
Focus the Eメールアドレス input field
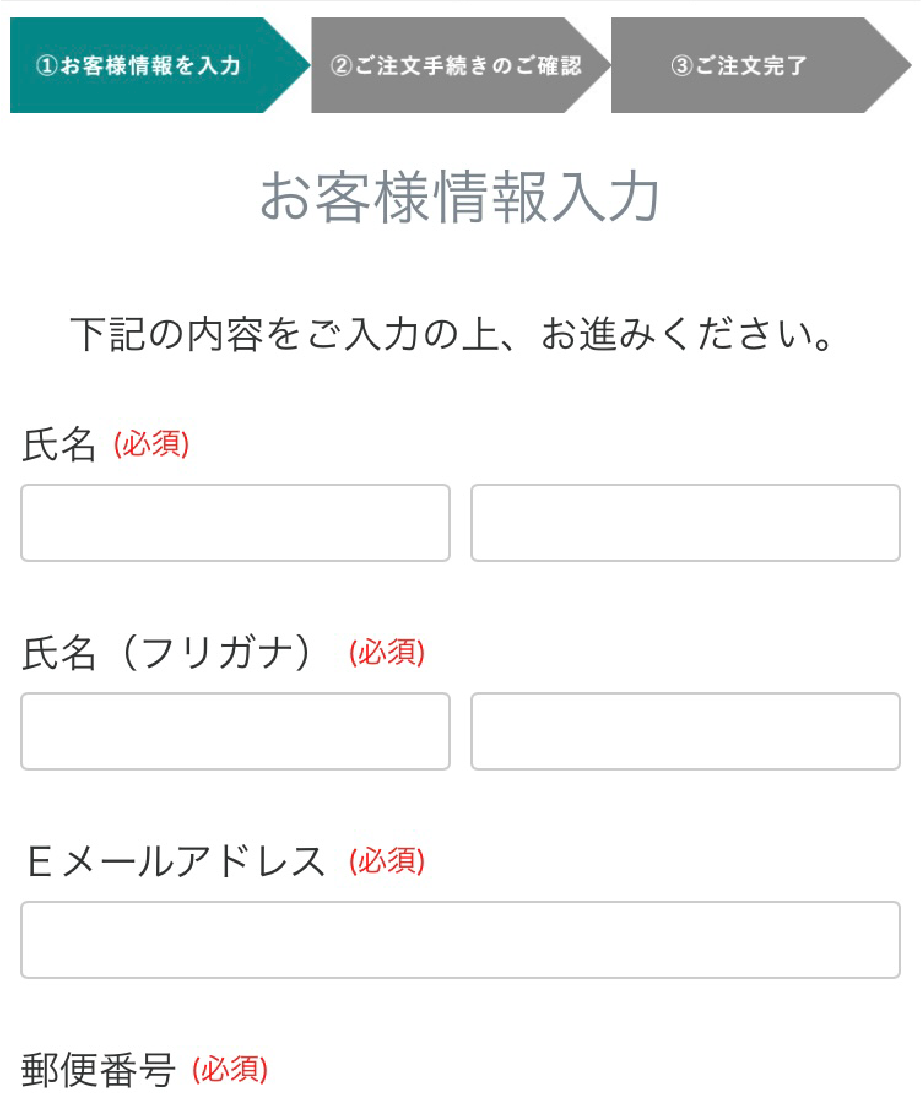pyautogui.click(x=460, y=940)
